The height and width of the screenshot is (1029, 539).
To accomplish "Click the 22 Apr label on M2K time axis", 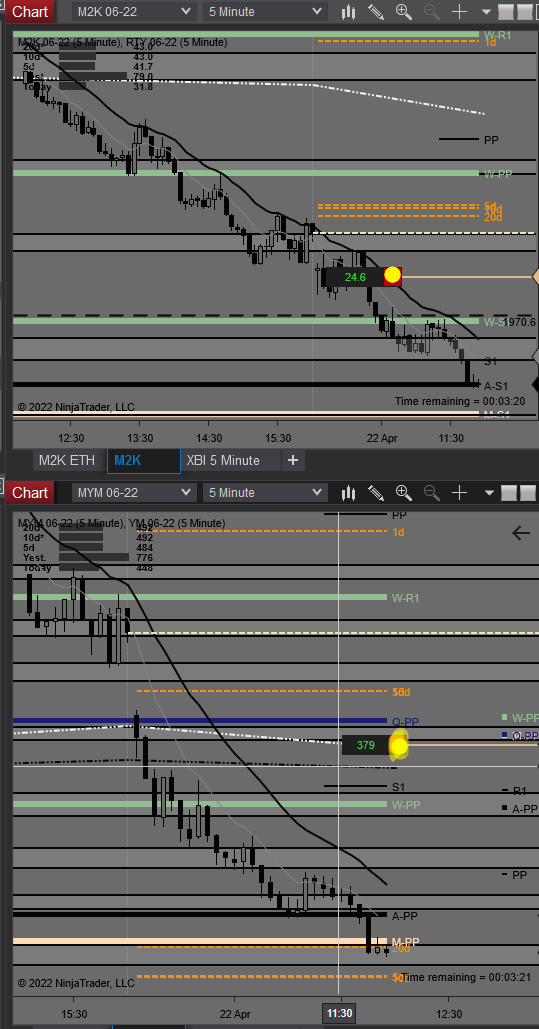I will click(383, 438).
